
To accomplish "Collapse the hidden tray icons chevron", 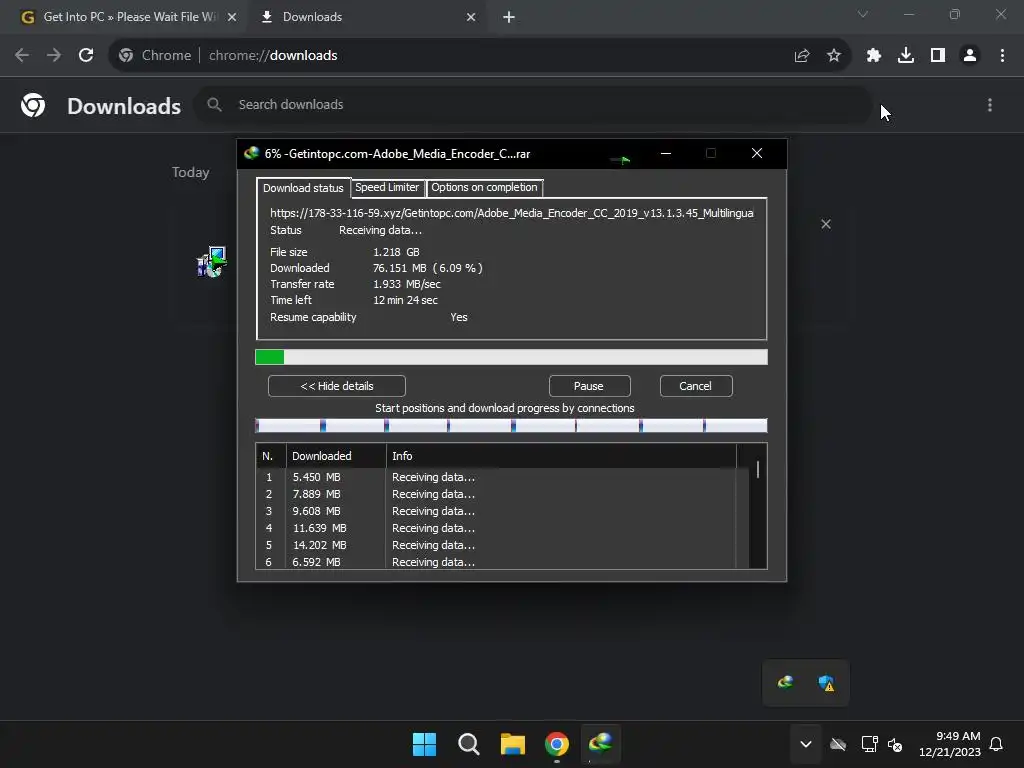I will (x=806, y=744).
